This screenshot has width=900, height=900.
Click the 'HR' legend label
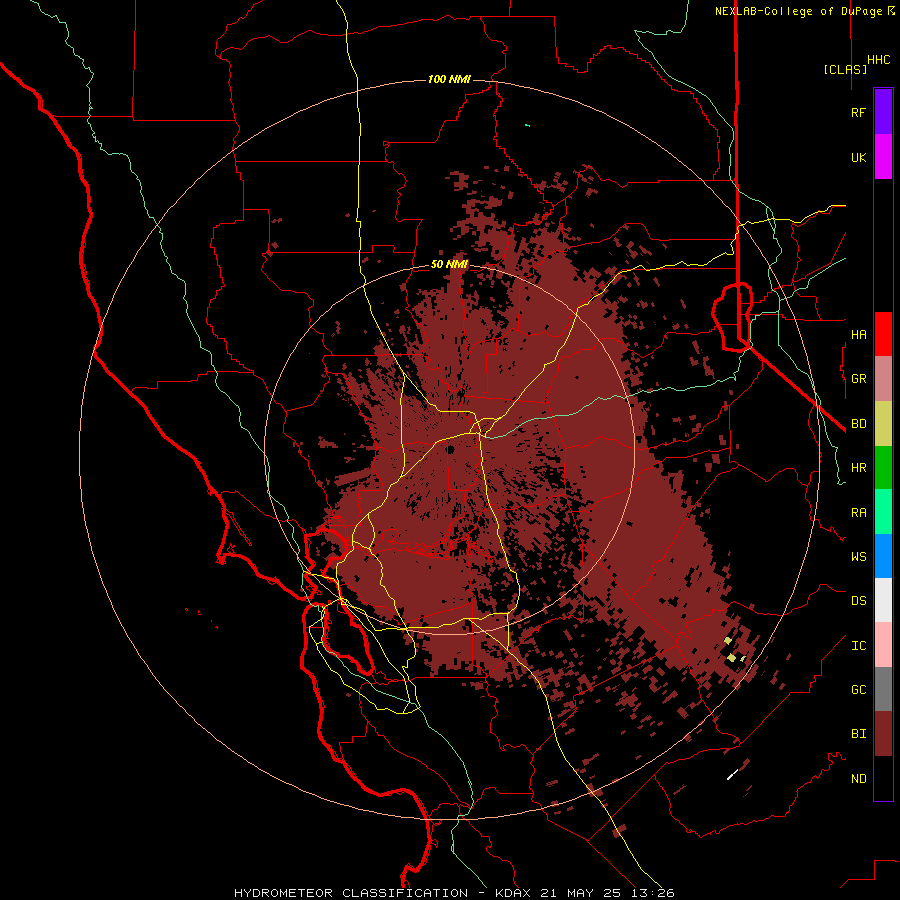coord(858,468)
